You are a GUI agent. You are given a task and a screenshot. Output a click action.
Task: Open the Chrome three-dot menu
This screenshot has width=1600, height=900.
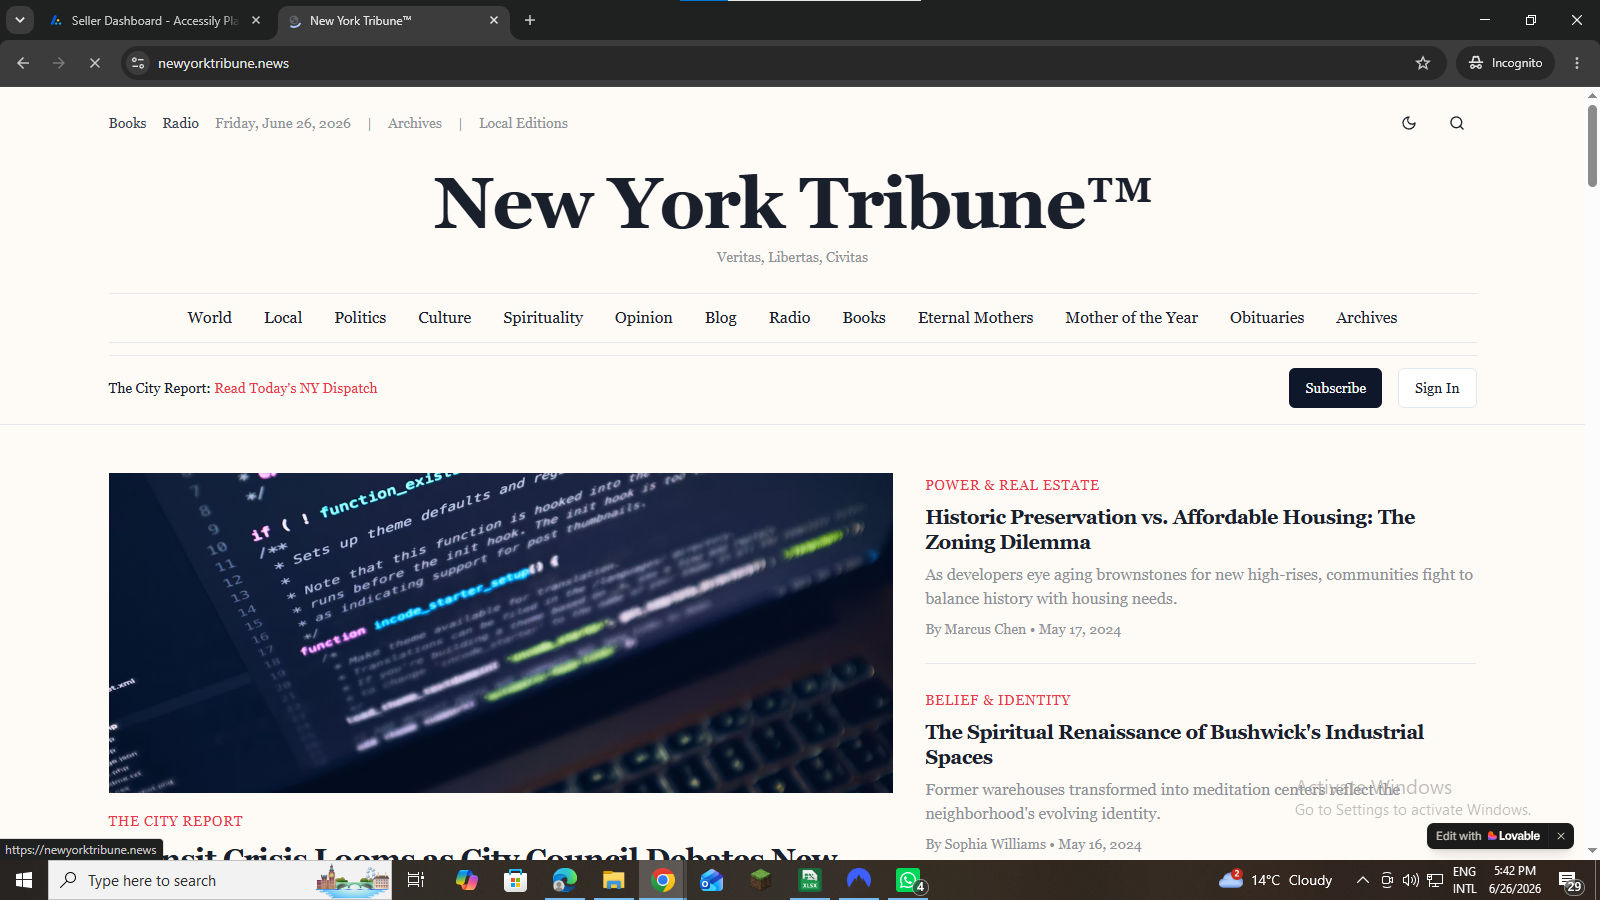[1577, 63]
